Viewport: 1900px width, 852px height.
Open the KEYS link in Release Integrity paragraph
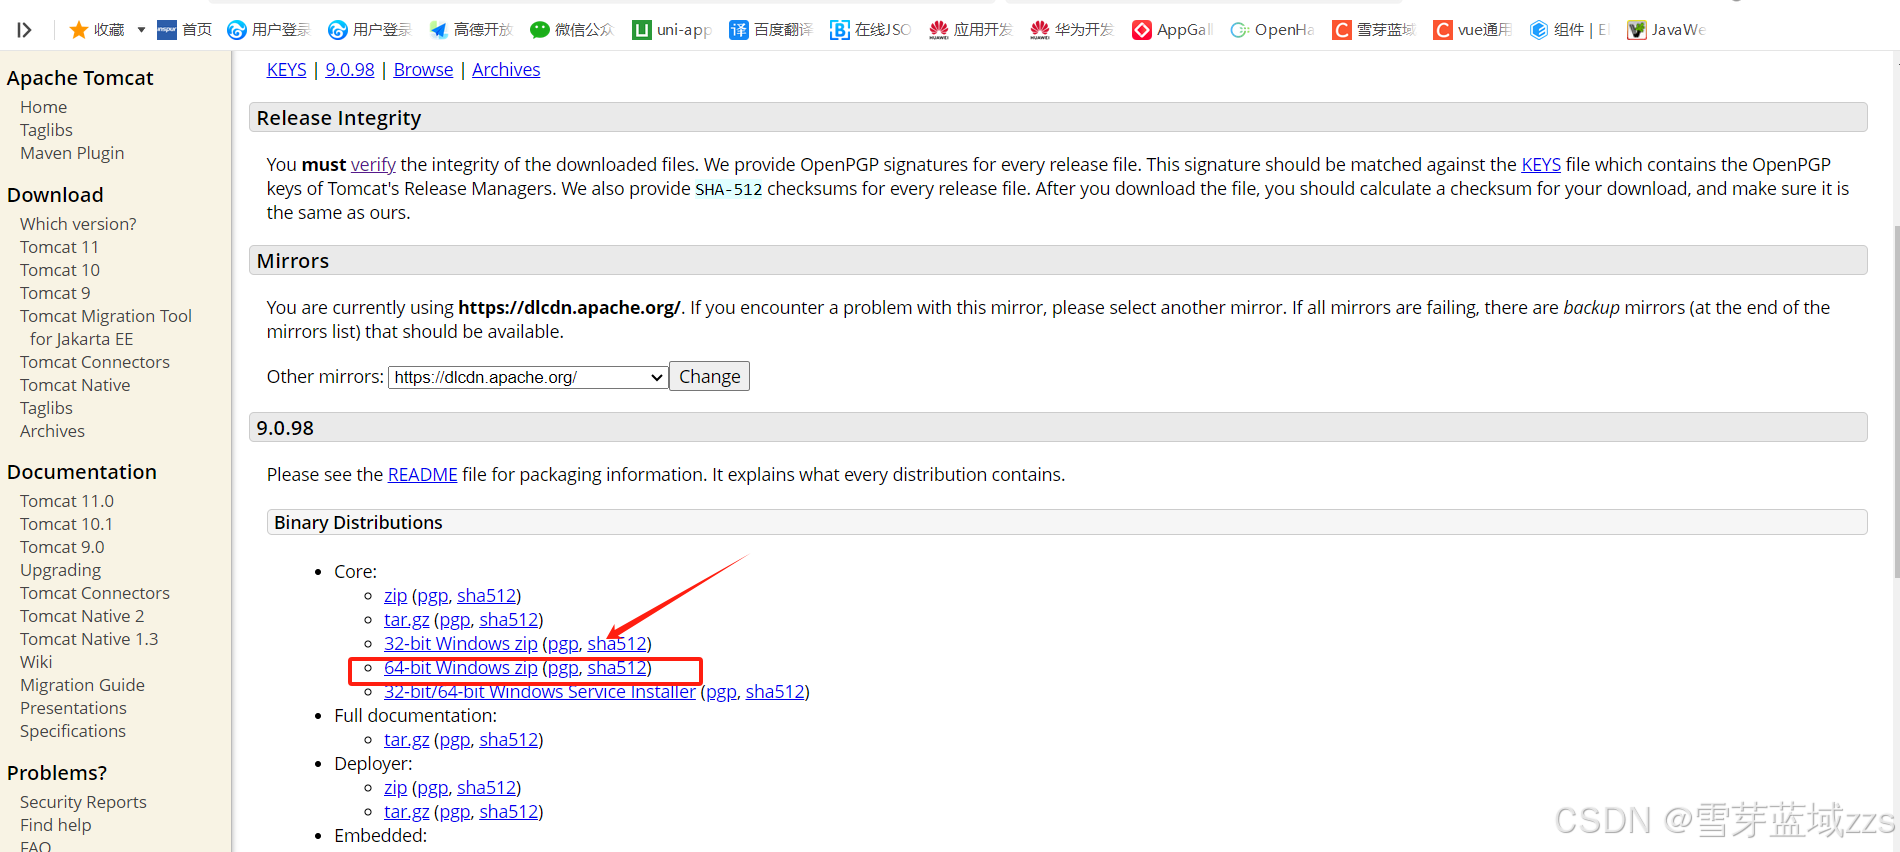click(x=1541, y=165)
